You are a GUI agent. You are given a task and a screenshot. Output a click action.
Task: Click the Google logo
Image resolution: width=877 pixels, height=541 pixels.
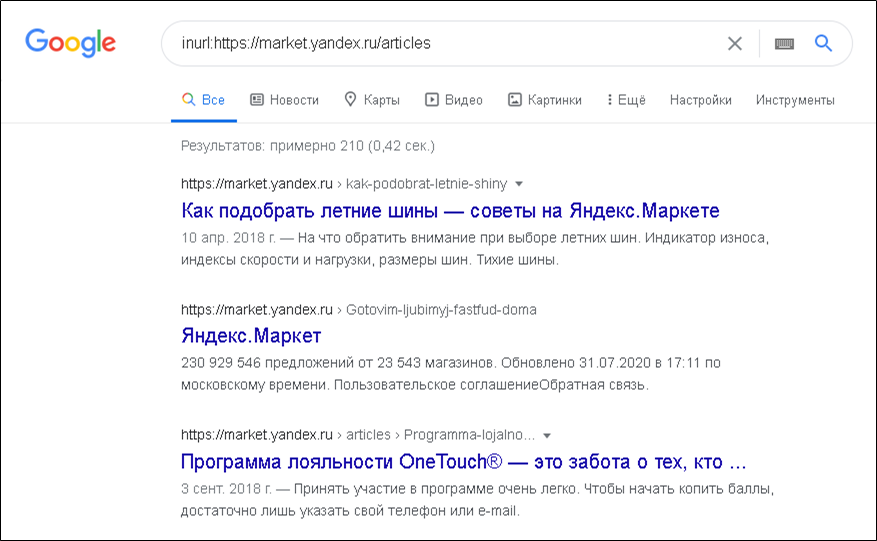coord(70,43)
